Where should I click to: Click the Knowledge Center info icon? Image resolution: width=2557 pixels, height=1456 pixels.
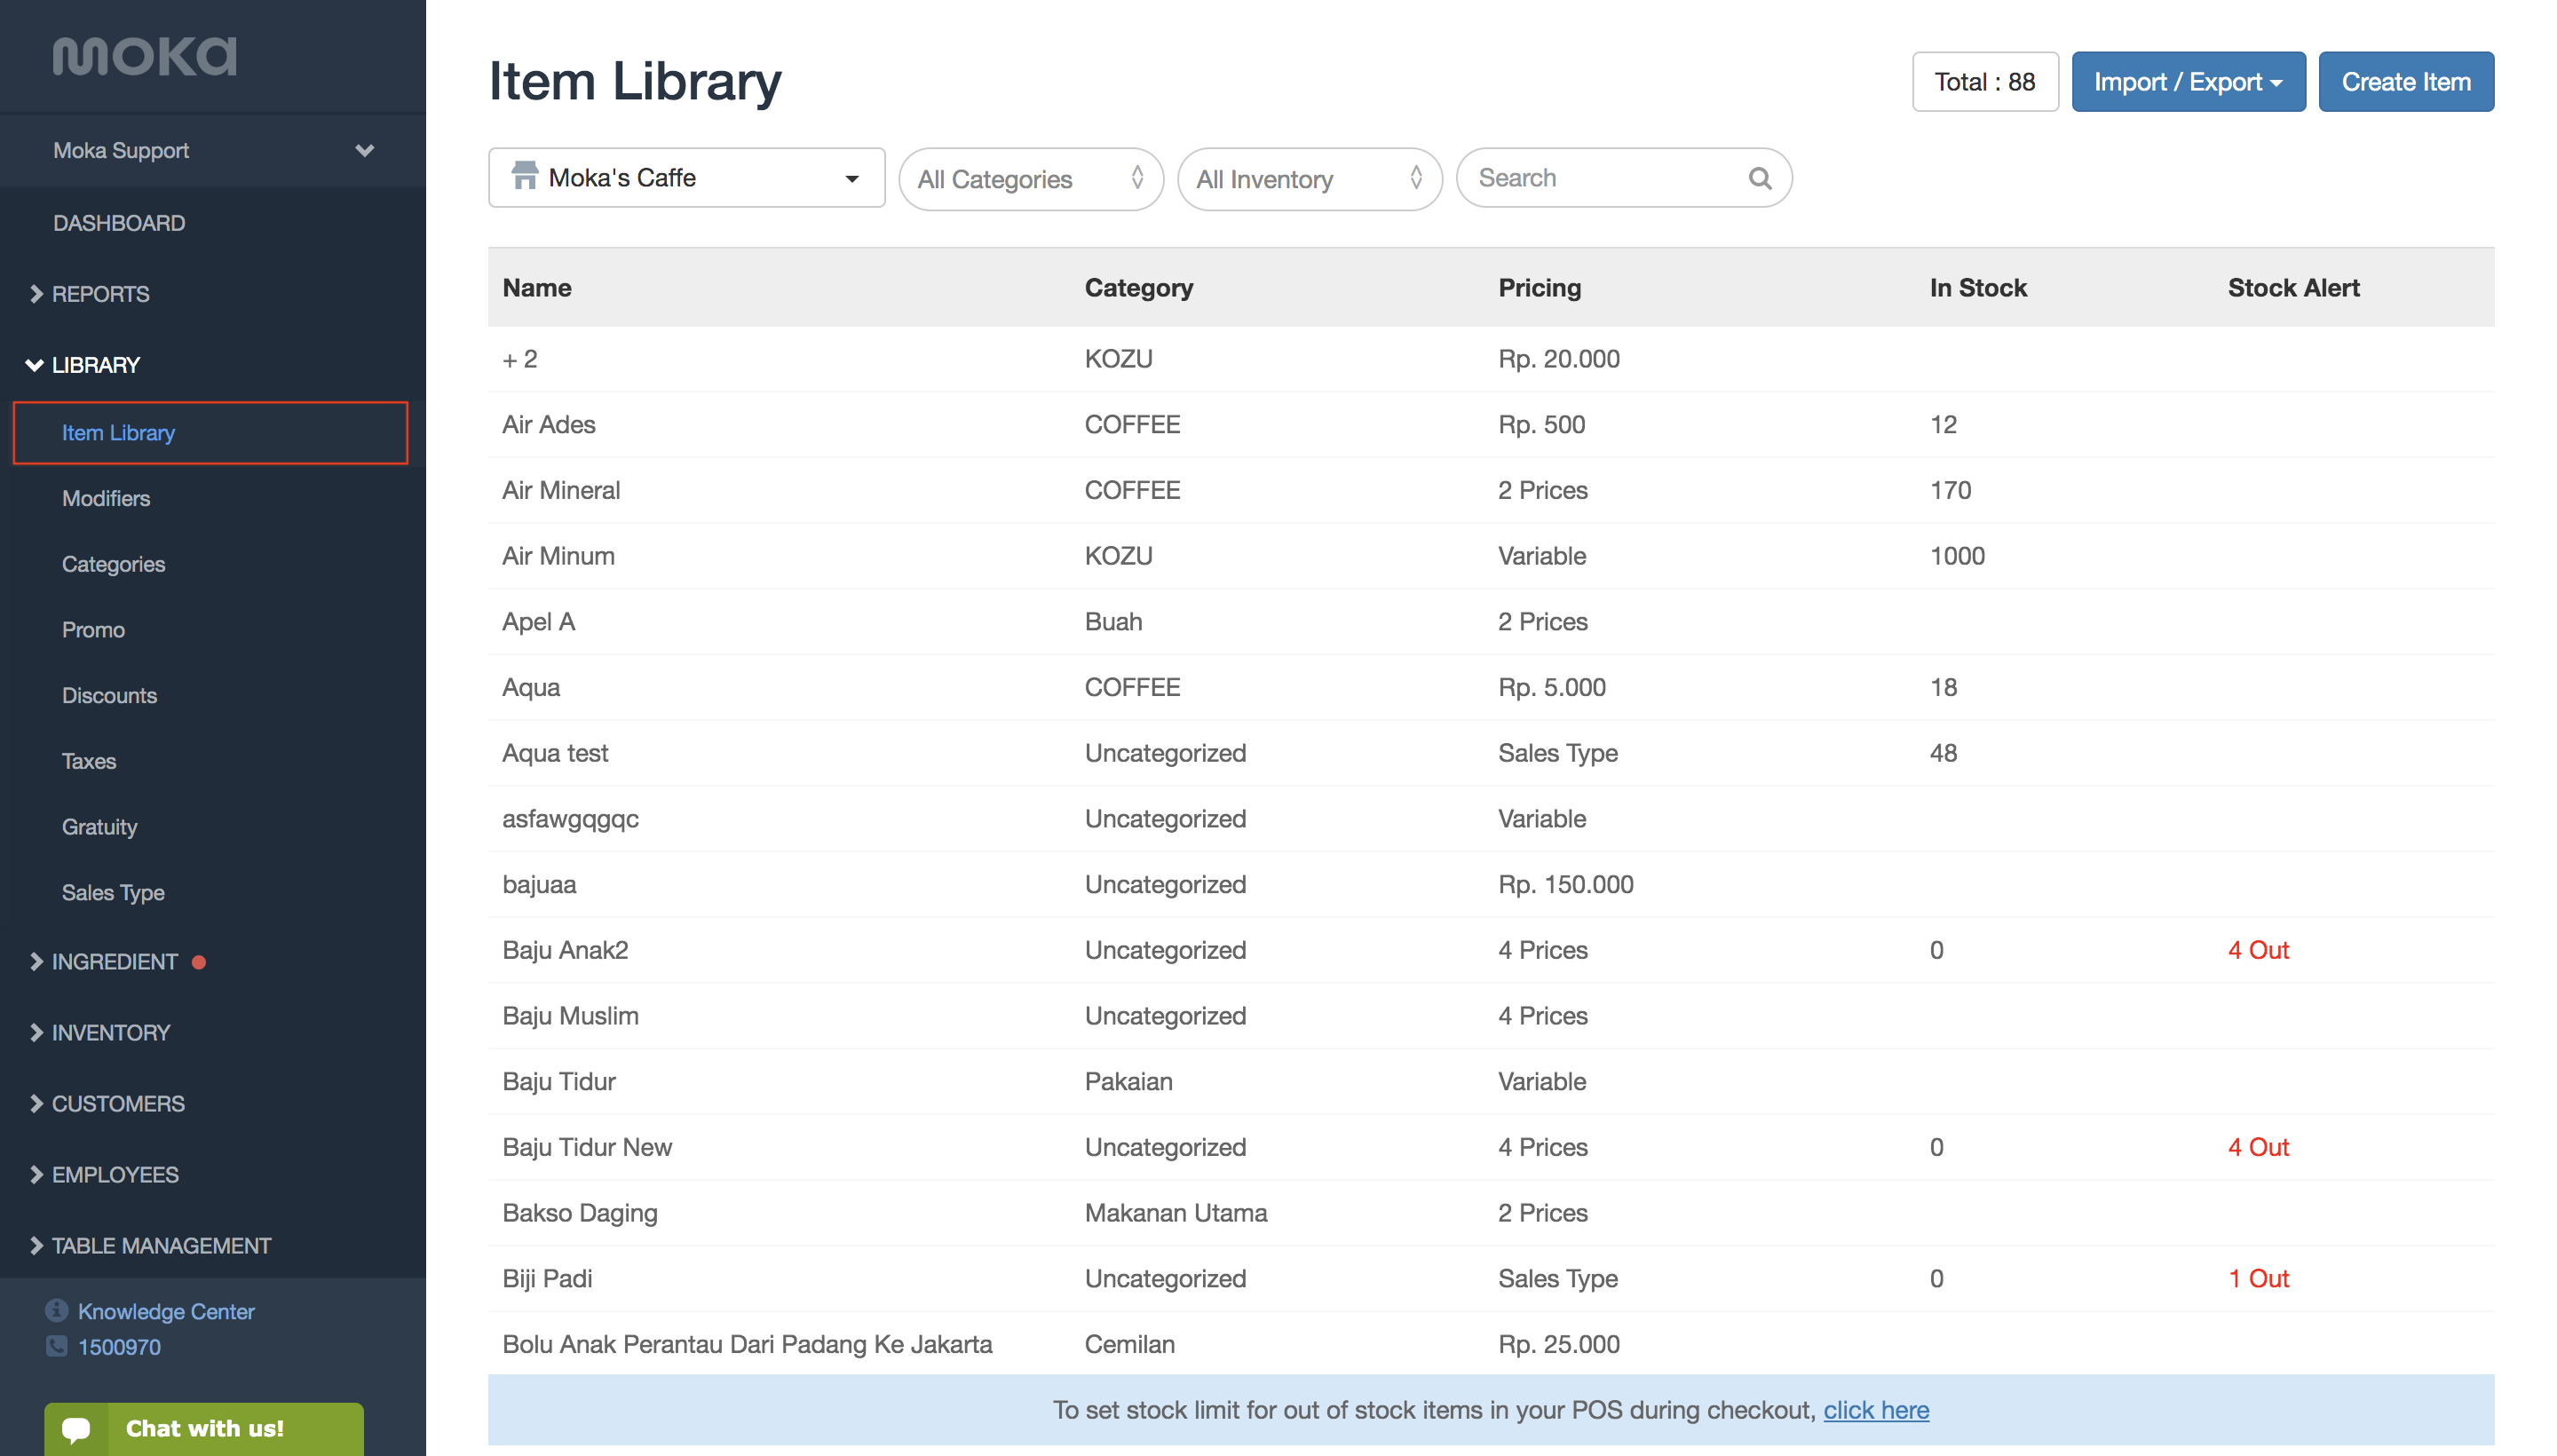pos(57,1310)
